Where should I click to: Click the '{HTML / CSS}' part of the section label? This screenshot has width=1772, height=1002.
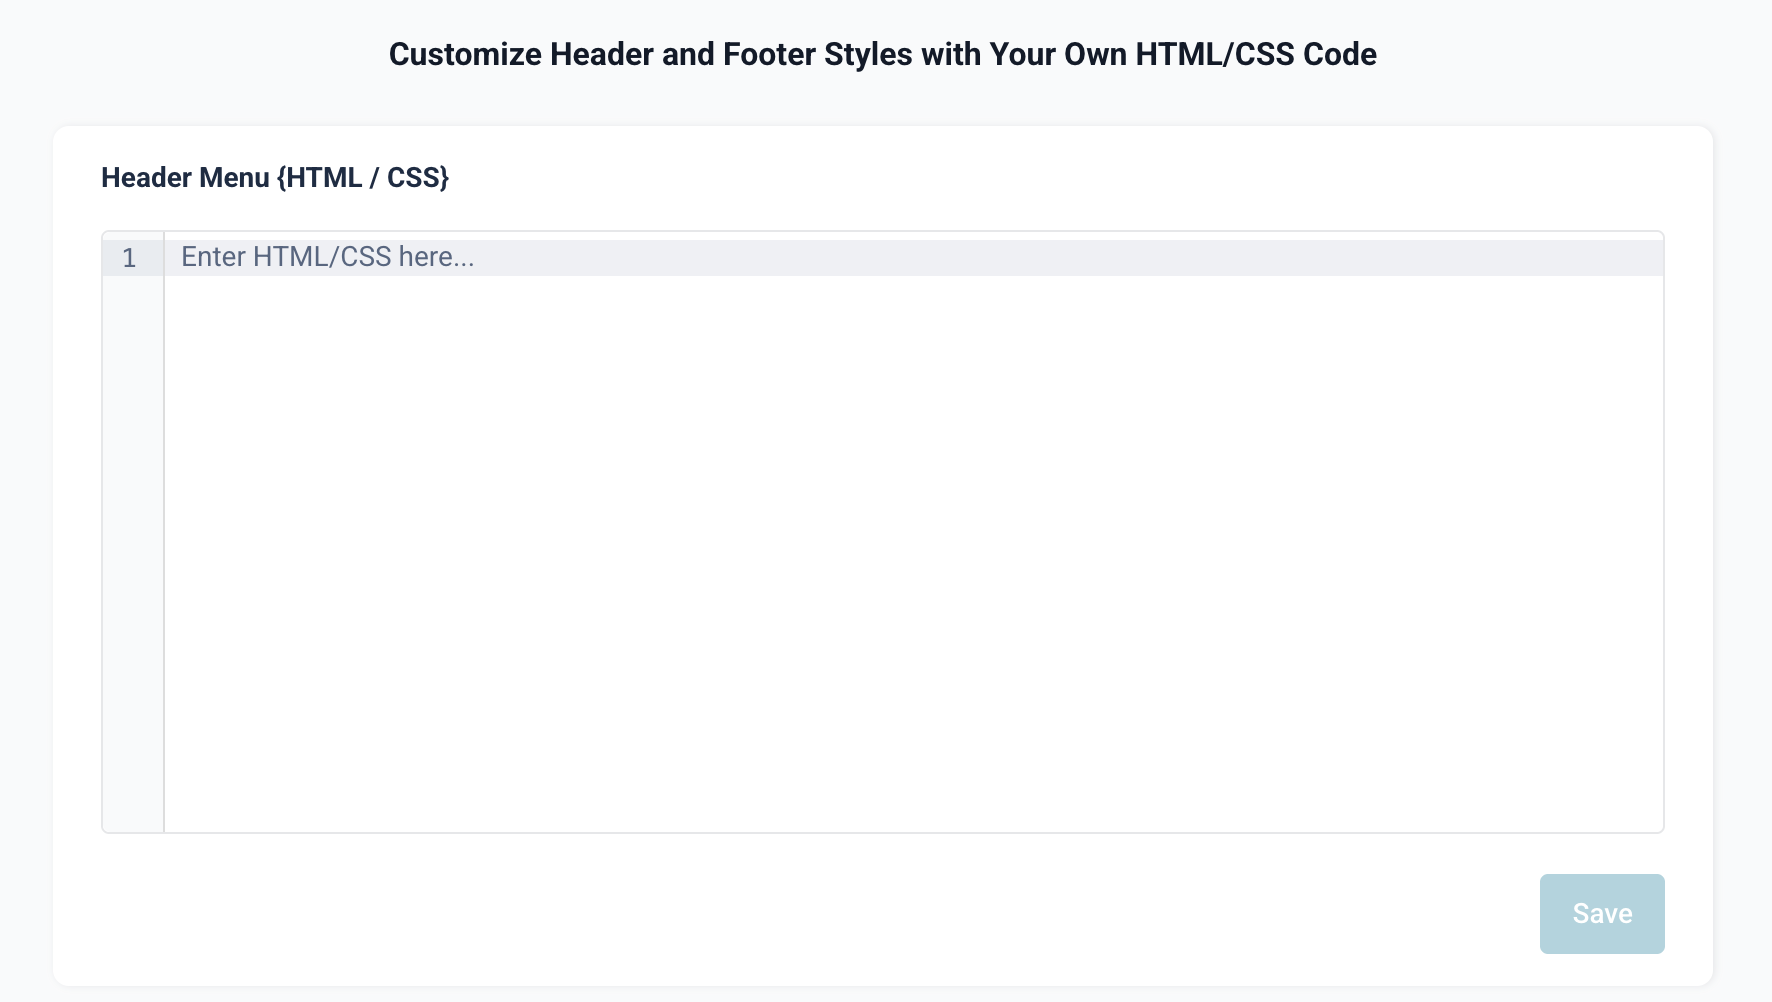tap(363, 178)
